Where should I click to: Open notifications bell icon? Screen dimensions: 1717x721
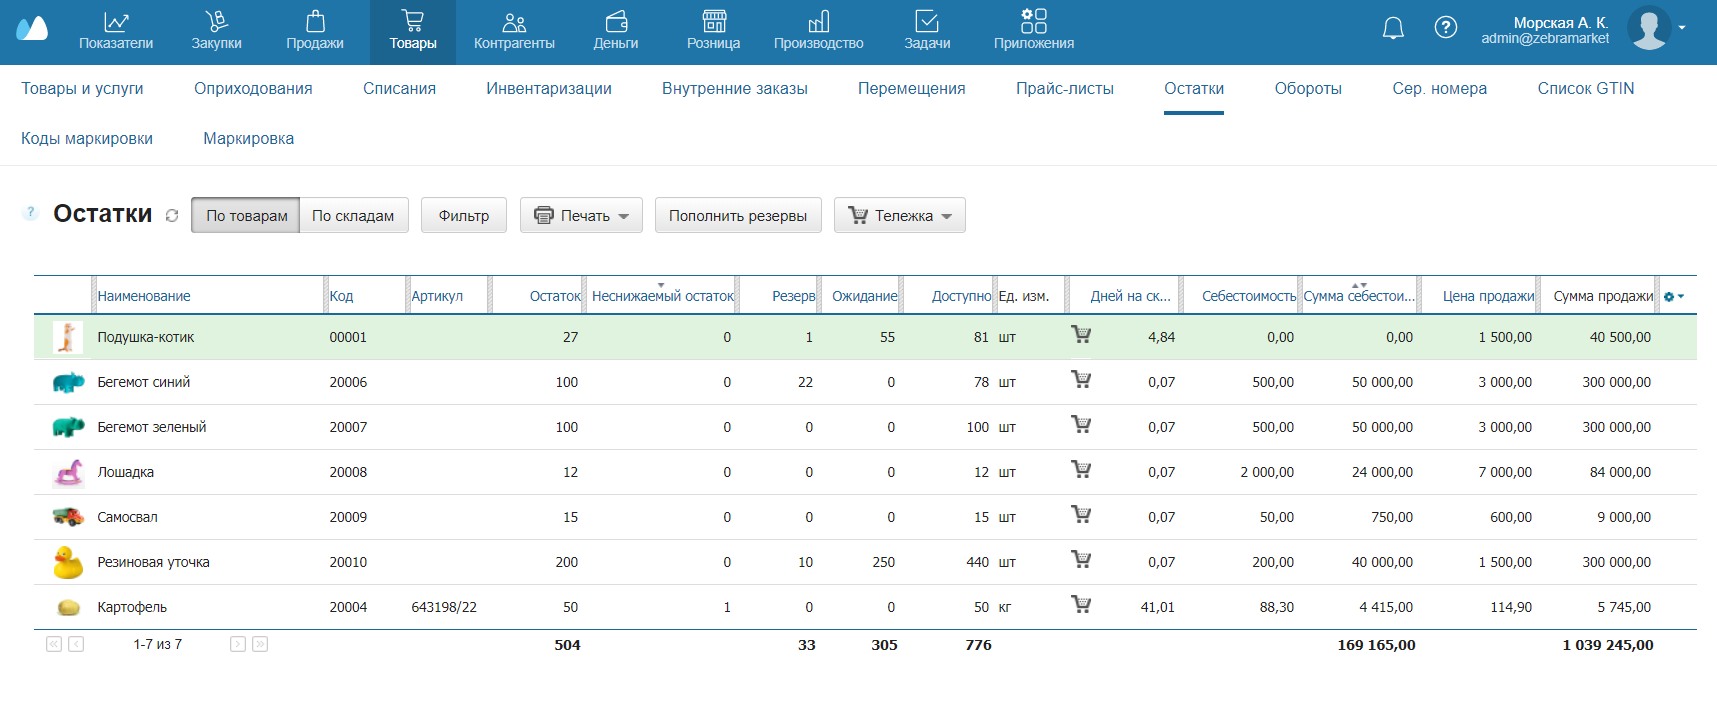pos(1393,28)
